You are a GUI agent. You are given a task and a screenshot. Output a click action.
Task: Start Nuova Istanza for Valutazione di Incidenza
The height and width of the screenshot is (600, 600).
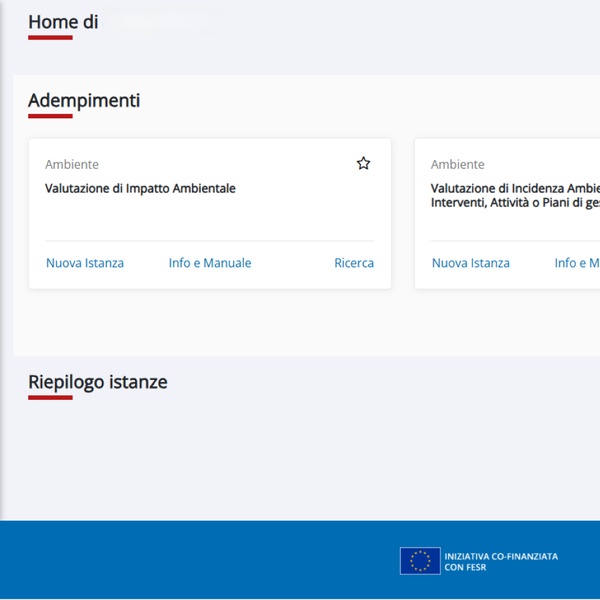[471, 263]
